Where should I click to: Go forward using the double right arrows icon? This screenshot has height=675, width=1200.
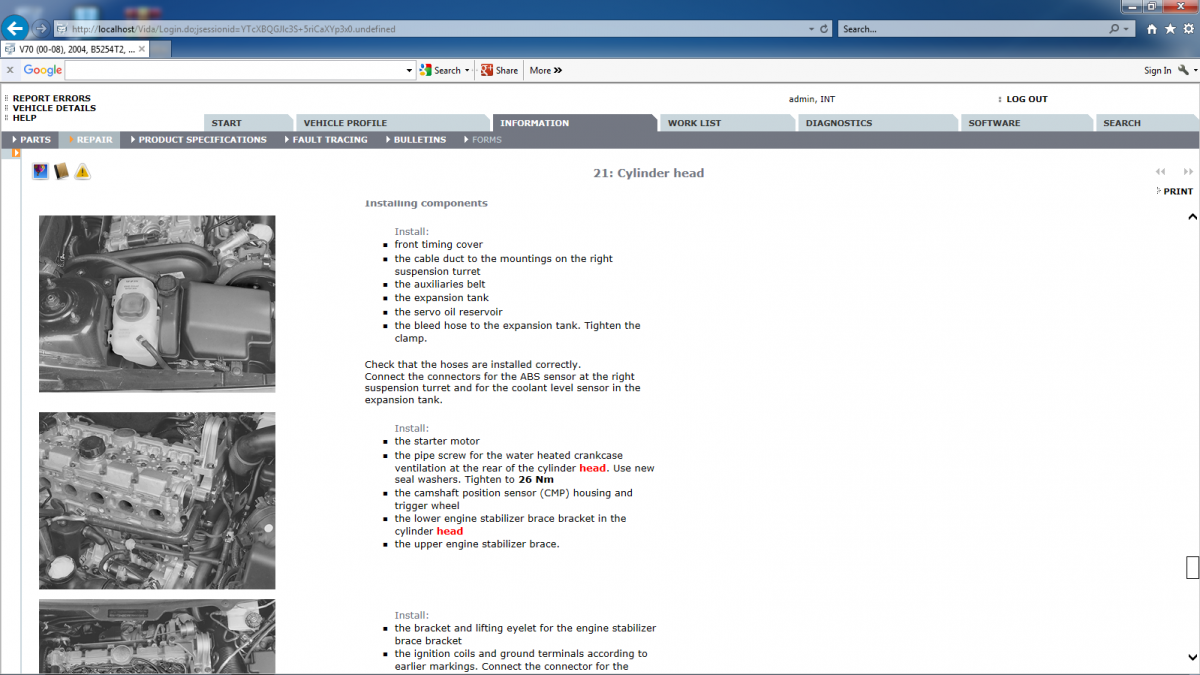pyautogui.click(x=1188, y=172)
